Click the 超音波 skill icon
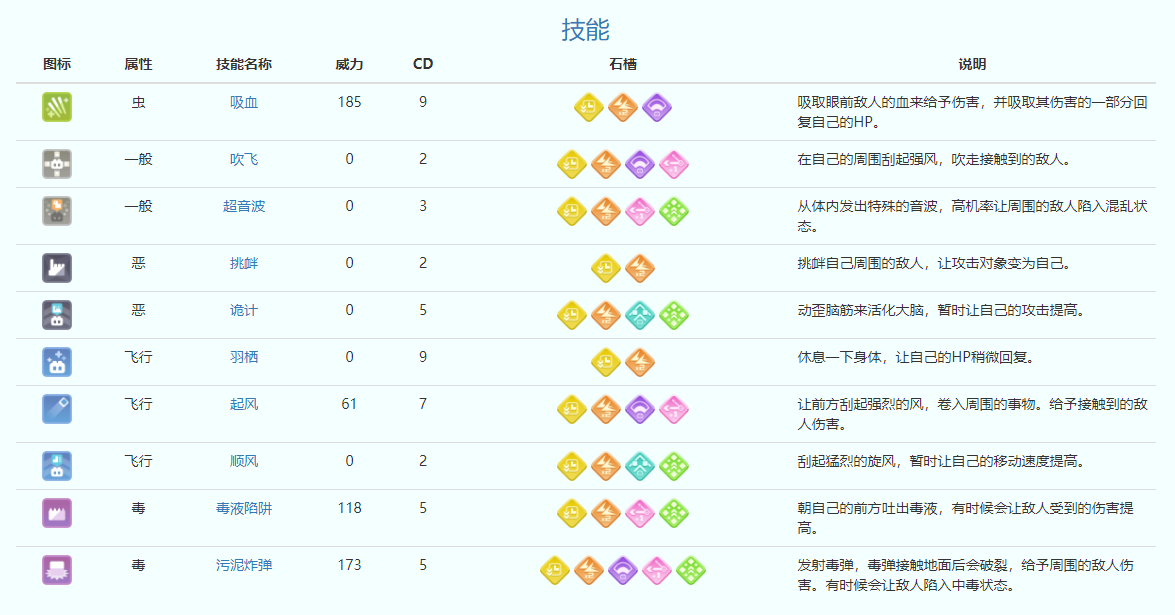Viewport: 1175px width, 615px height. [x=57, y=211]
